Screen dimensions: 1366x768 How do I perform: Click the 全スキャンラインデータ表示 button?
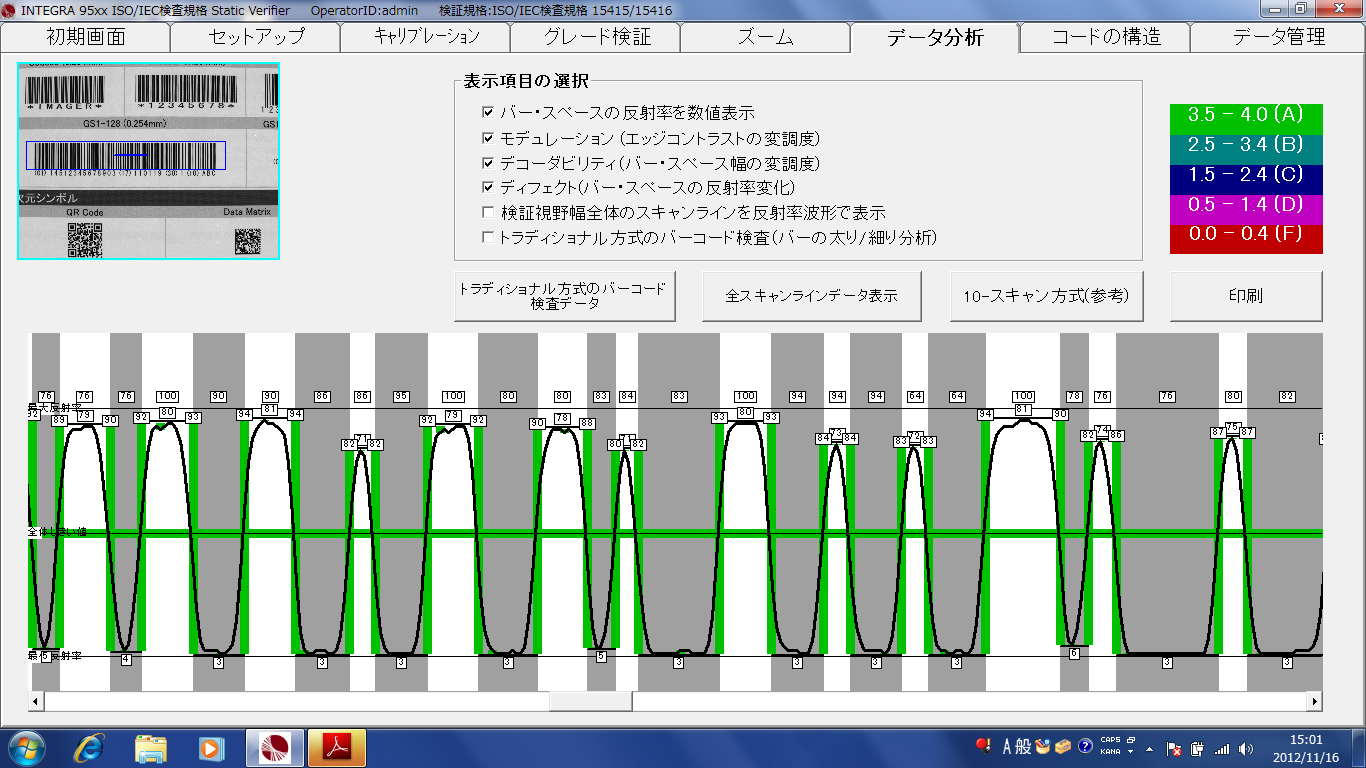811,296
